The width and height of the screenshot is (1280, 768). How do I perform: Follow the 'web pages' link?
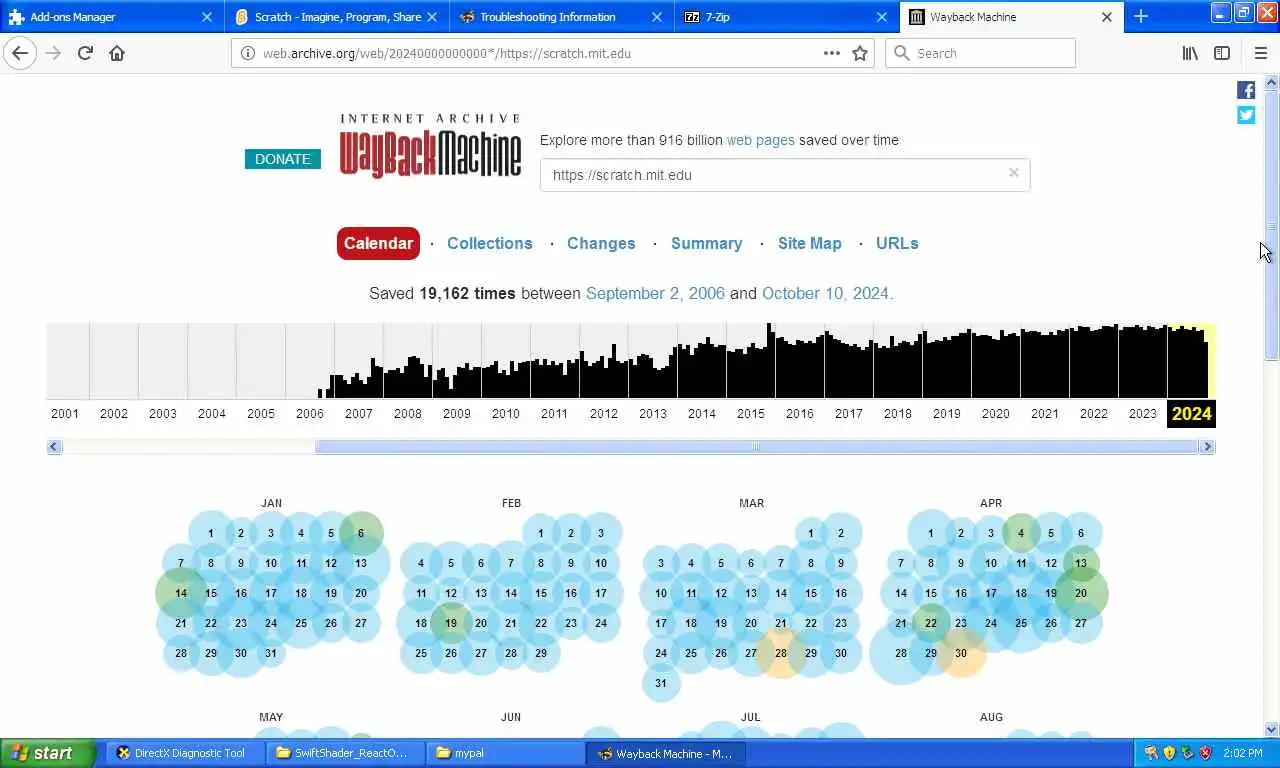[x=761, y=140]
